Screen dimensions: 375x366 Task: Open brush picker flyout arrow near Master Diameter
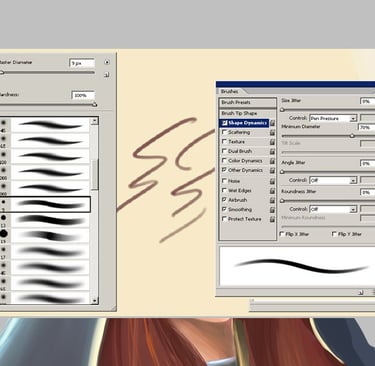tap(107, 62)
